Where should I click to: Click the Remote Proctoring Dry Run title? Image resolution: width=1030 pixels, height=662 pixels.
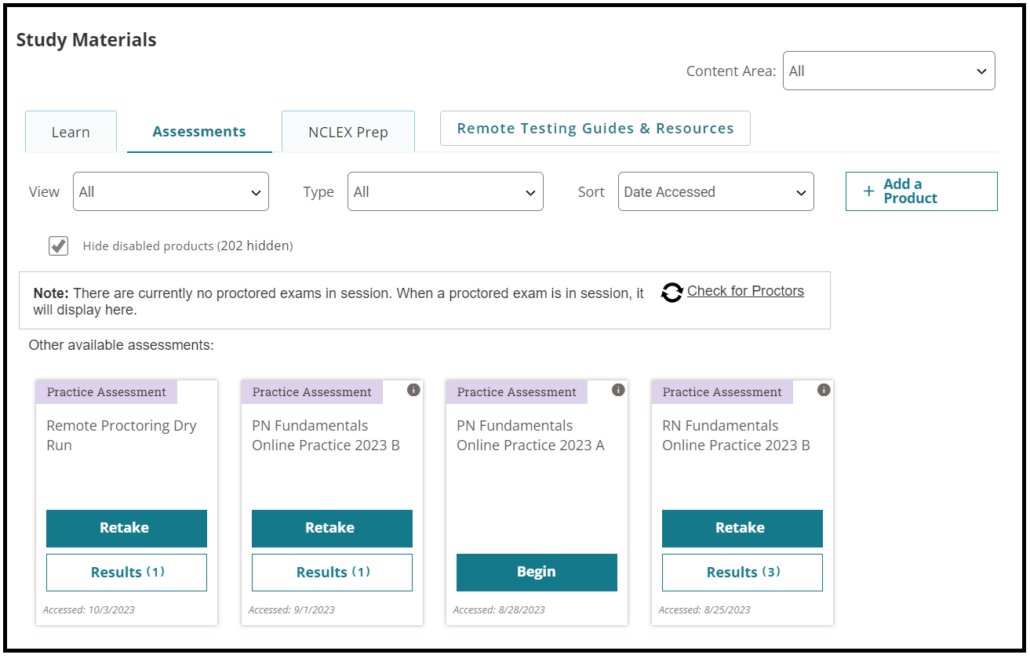tap(122, 435)
